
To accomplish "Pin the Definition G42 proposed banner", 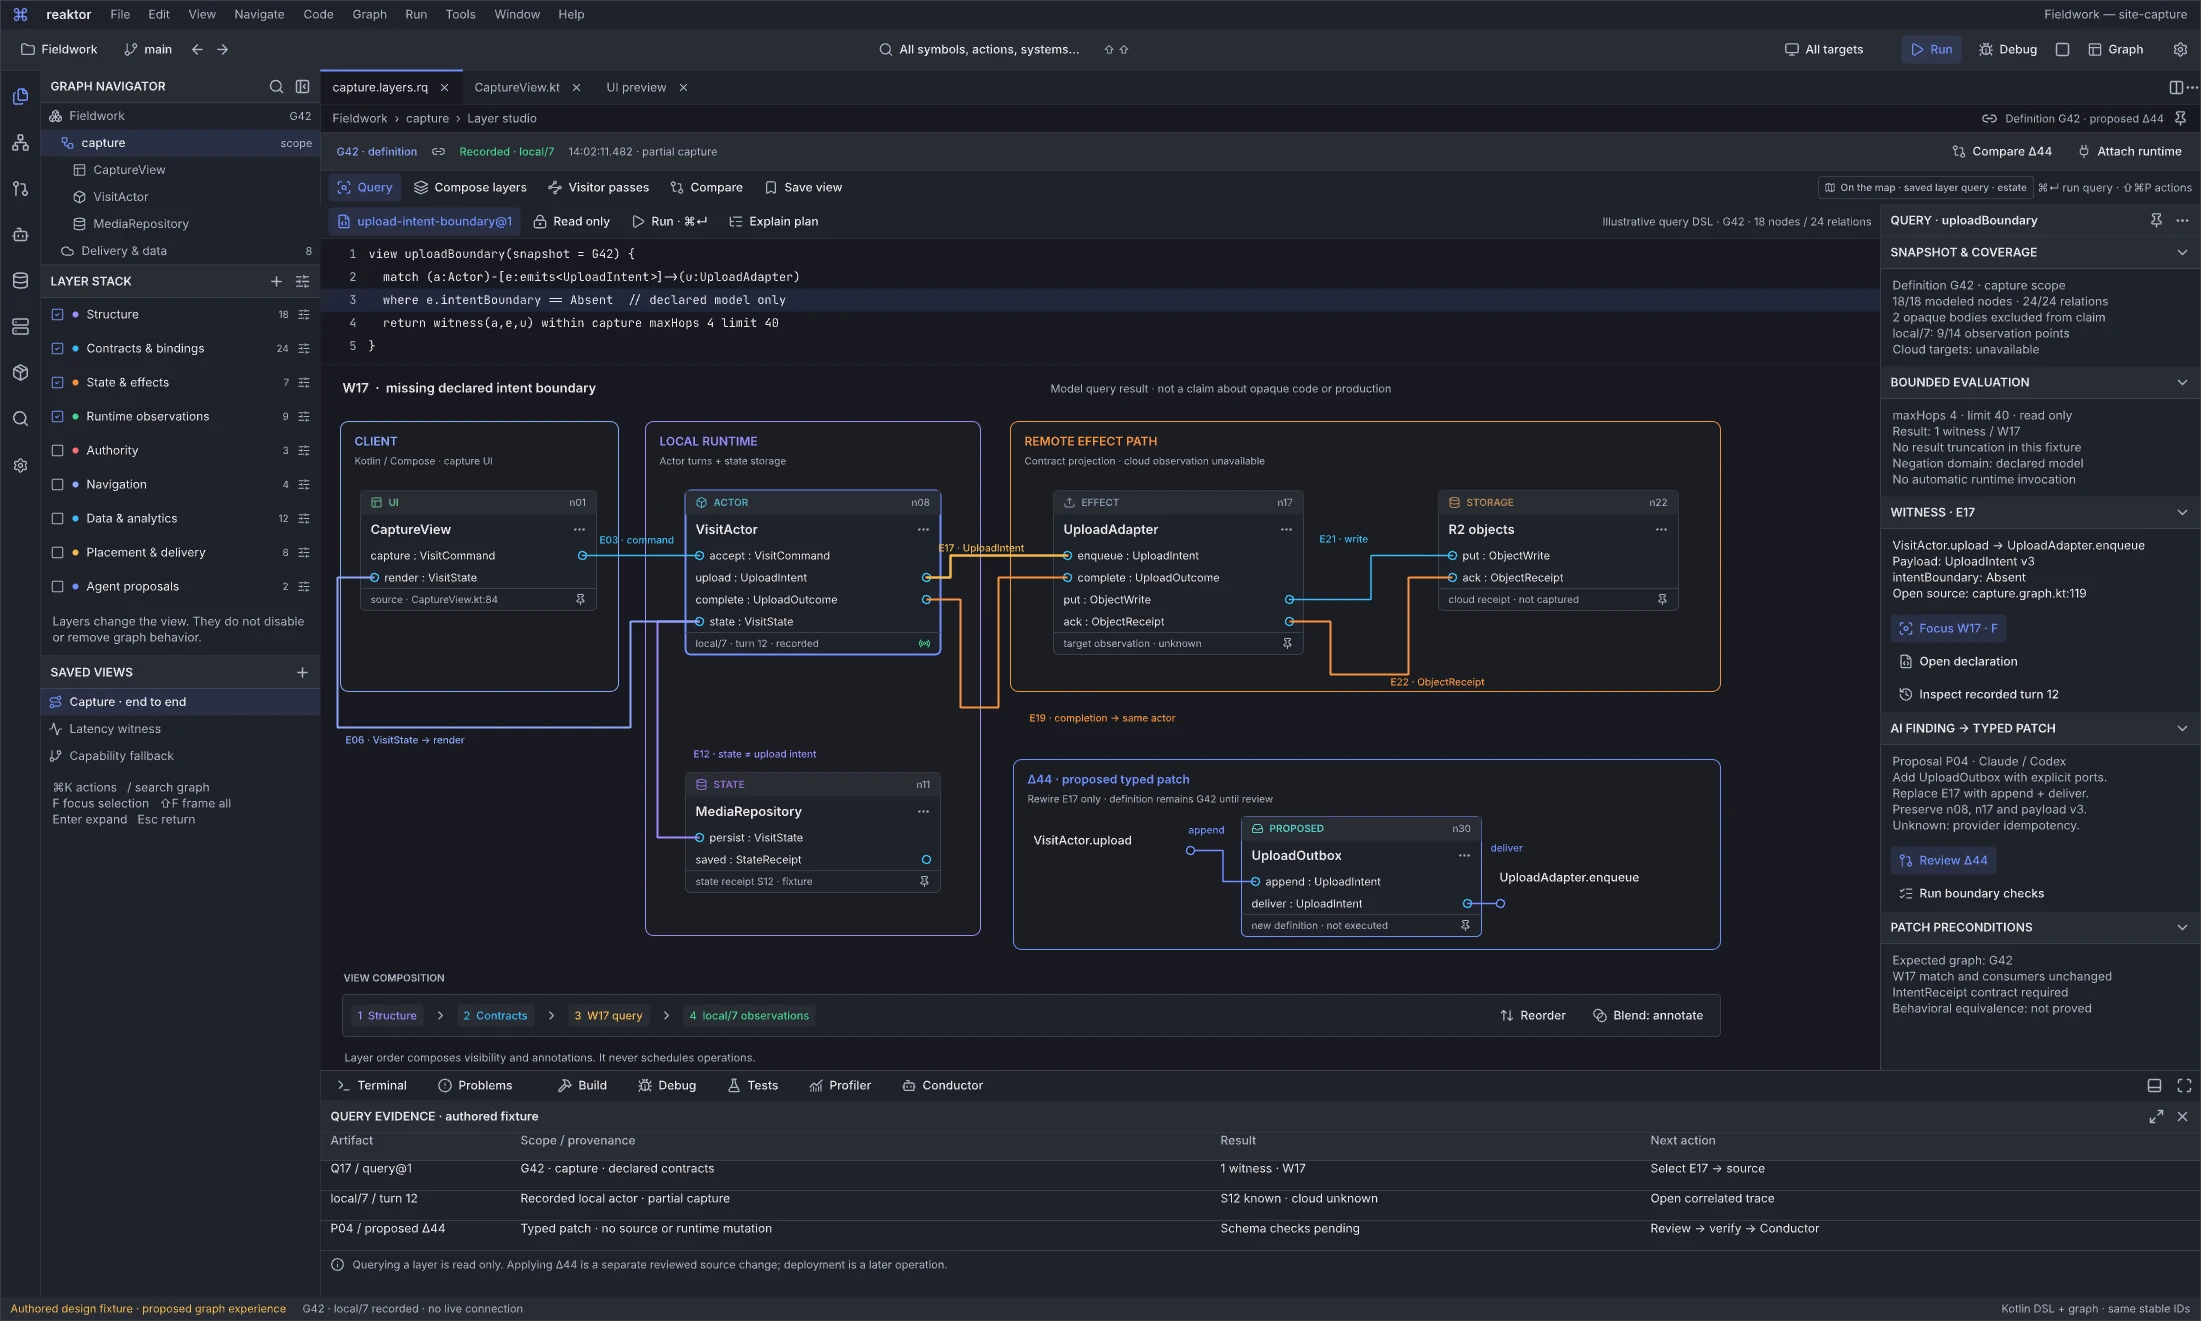I will coord(2180,118).
